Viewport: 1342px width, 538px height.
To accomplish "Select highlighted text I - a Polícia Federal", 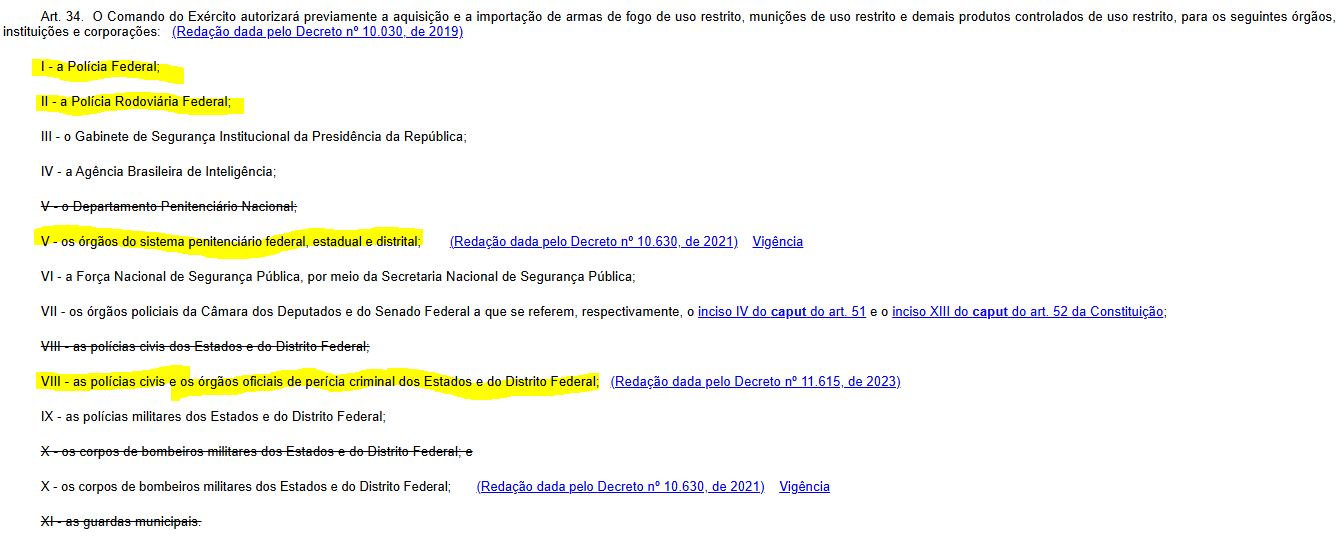I will [100, 67].
